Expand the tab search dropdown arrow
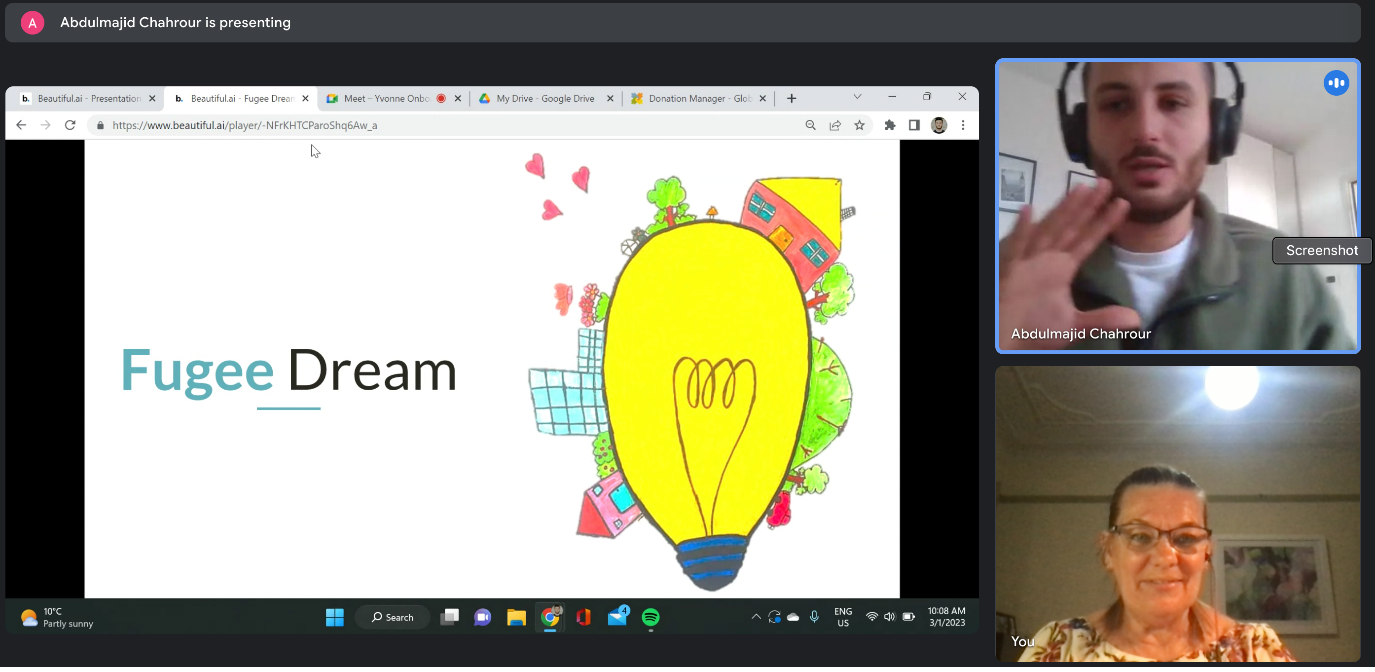Viewport: 1375px width, 672px height. pyautogui.click(x=857, y=97)
